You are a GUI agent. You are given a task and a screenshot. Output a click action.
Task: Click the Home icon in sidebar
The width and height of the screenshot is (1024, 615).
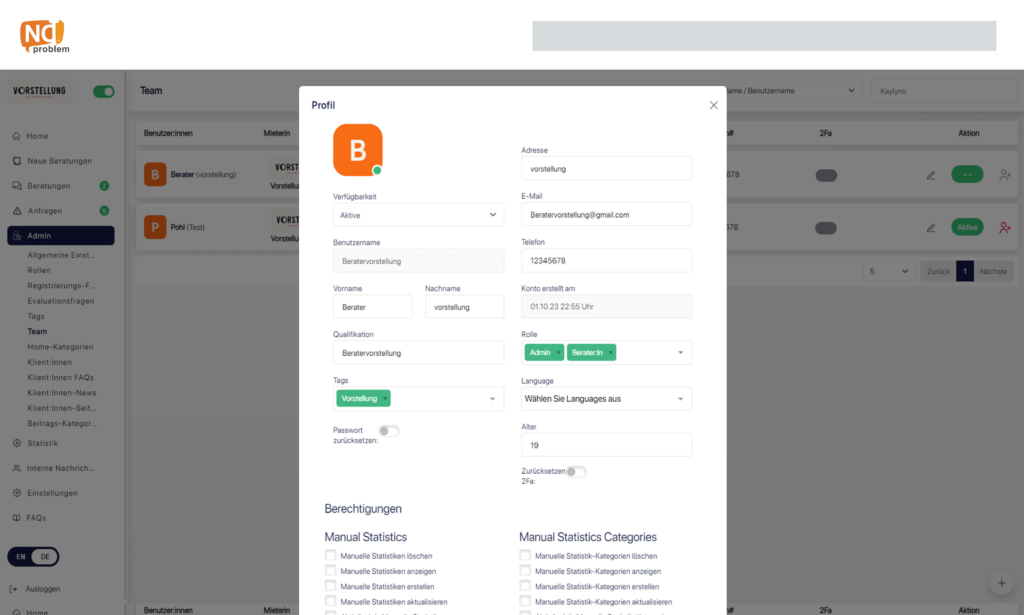[16, 136]
